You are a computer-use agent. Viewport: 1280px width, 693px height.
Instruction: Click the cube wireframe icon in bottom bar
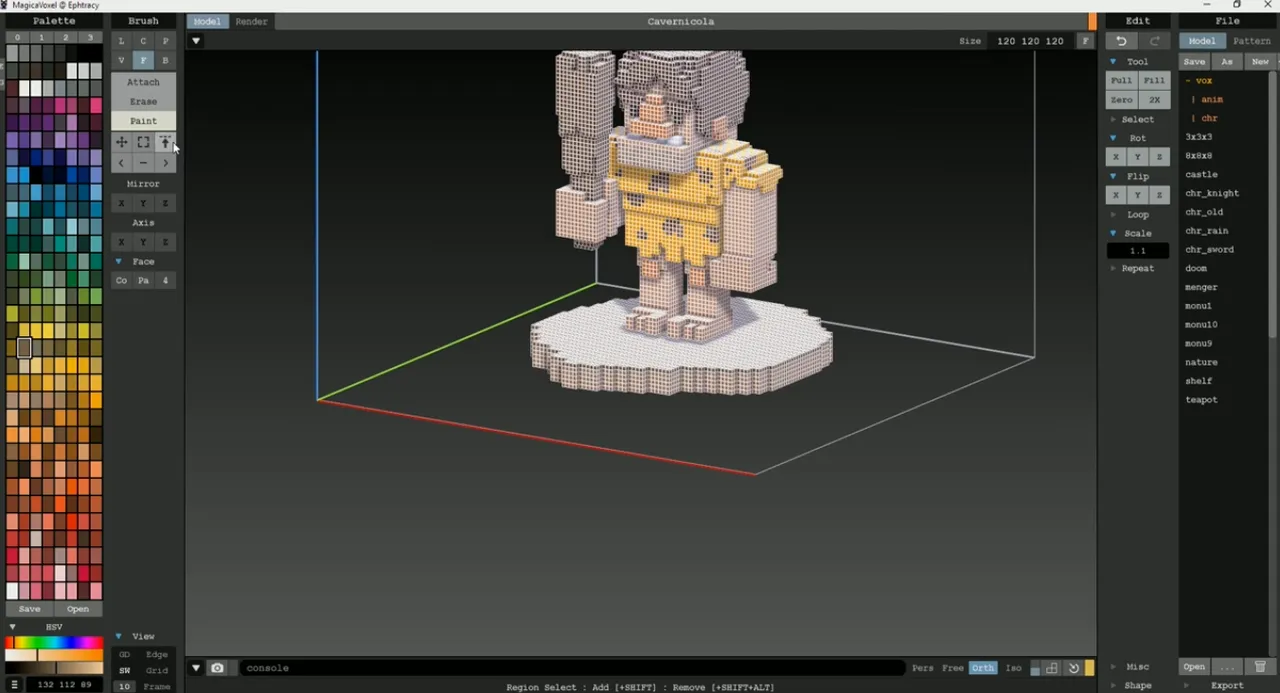click(1052, 668)
